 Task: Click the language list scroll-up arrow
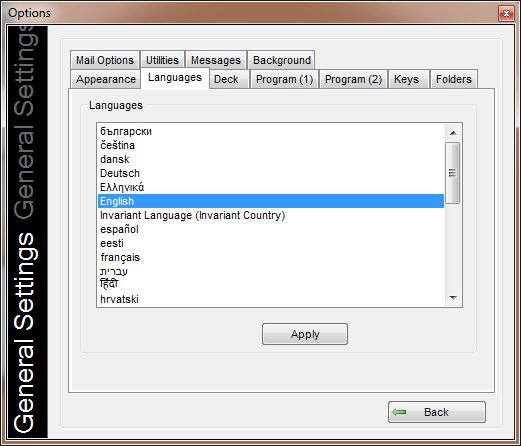click(453, 133)
